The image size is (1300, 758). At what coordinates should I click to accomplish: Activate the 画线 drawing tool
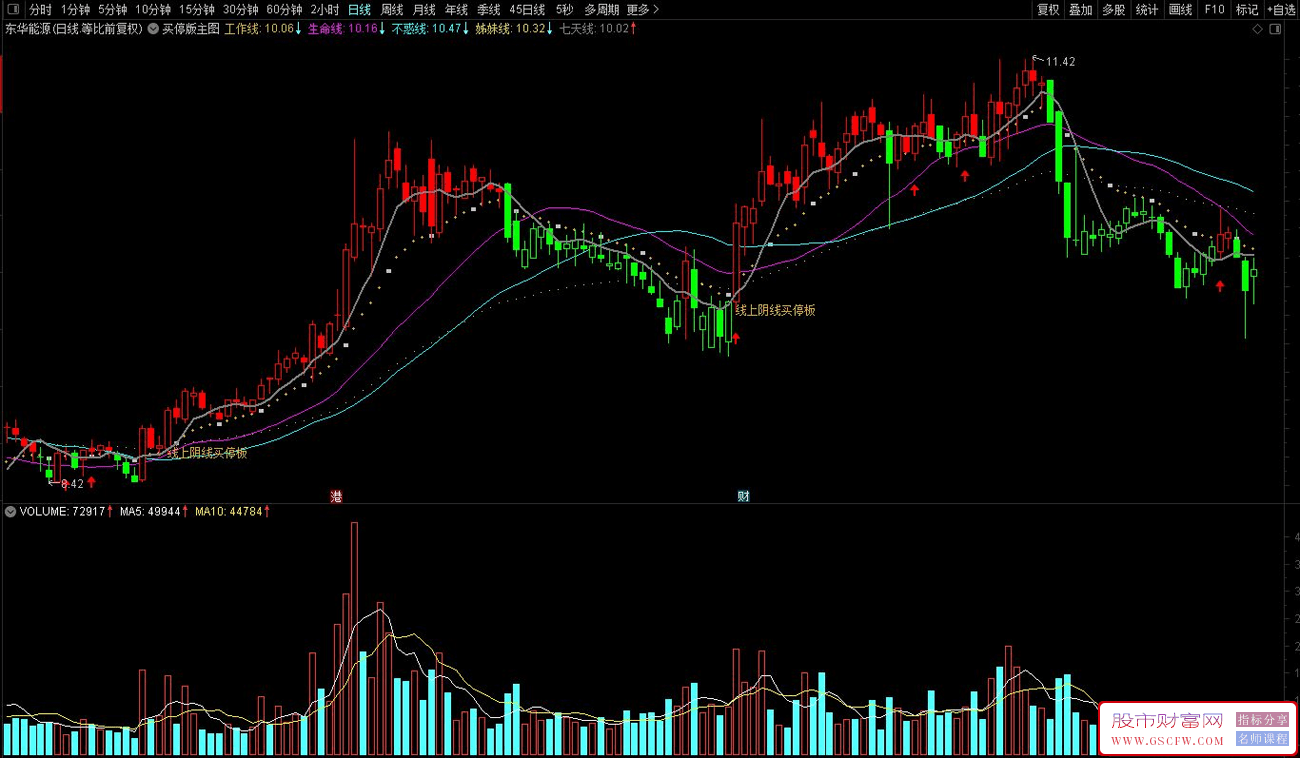tap(1181, 10)
